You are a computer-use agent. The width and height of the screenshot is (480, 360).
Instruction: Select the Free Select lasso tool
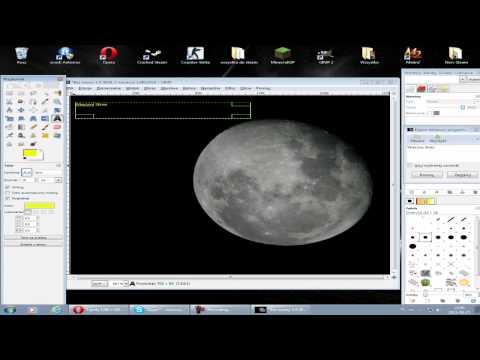(33, 93)
